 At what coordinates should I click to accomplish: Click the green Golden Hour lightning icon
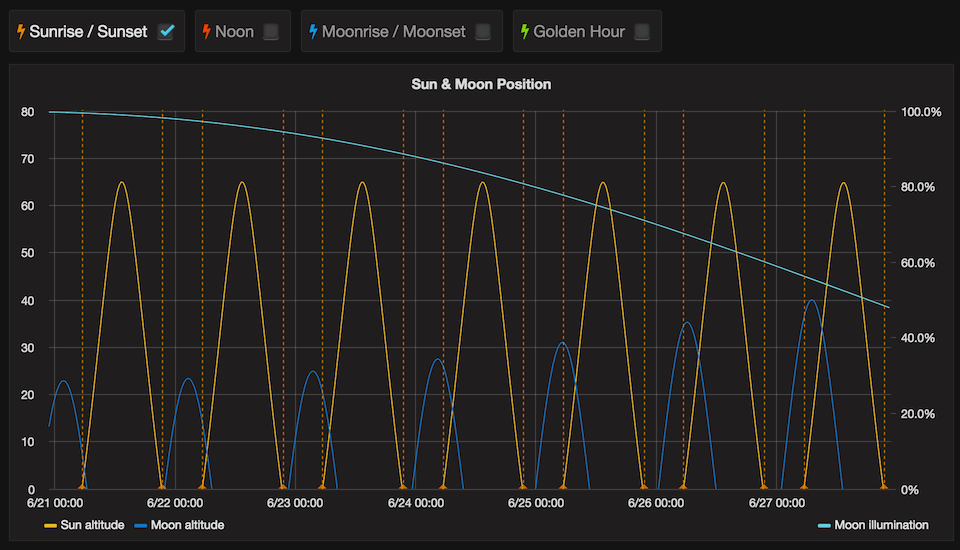point(525,32)
